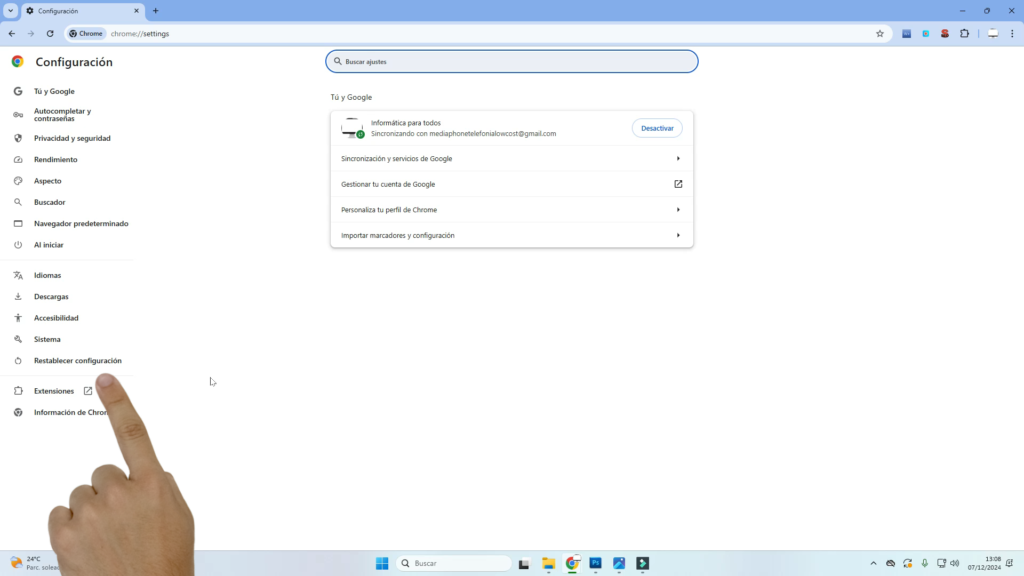Screen dimensions: 1024x576
Task: Open the Extensions puzzle icon in toolbar
Action: [964, 33]
